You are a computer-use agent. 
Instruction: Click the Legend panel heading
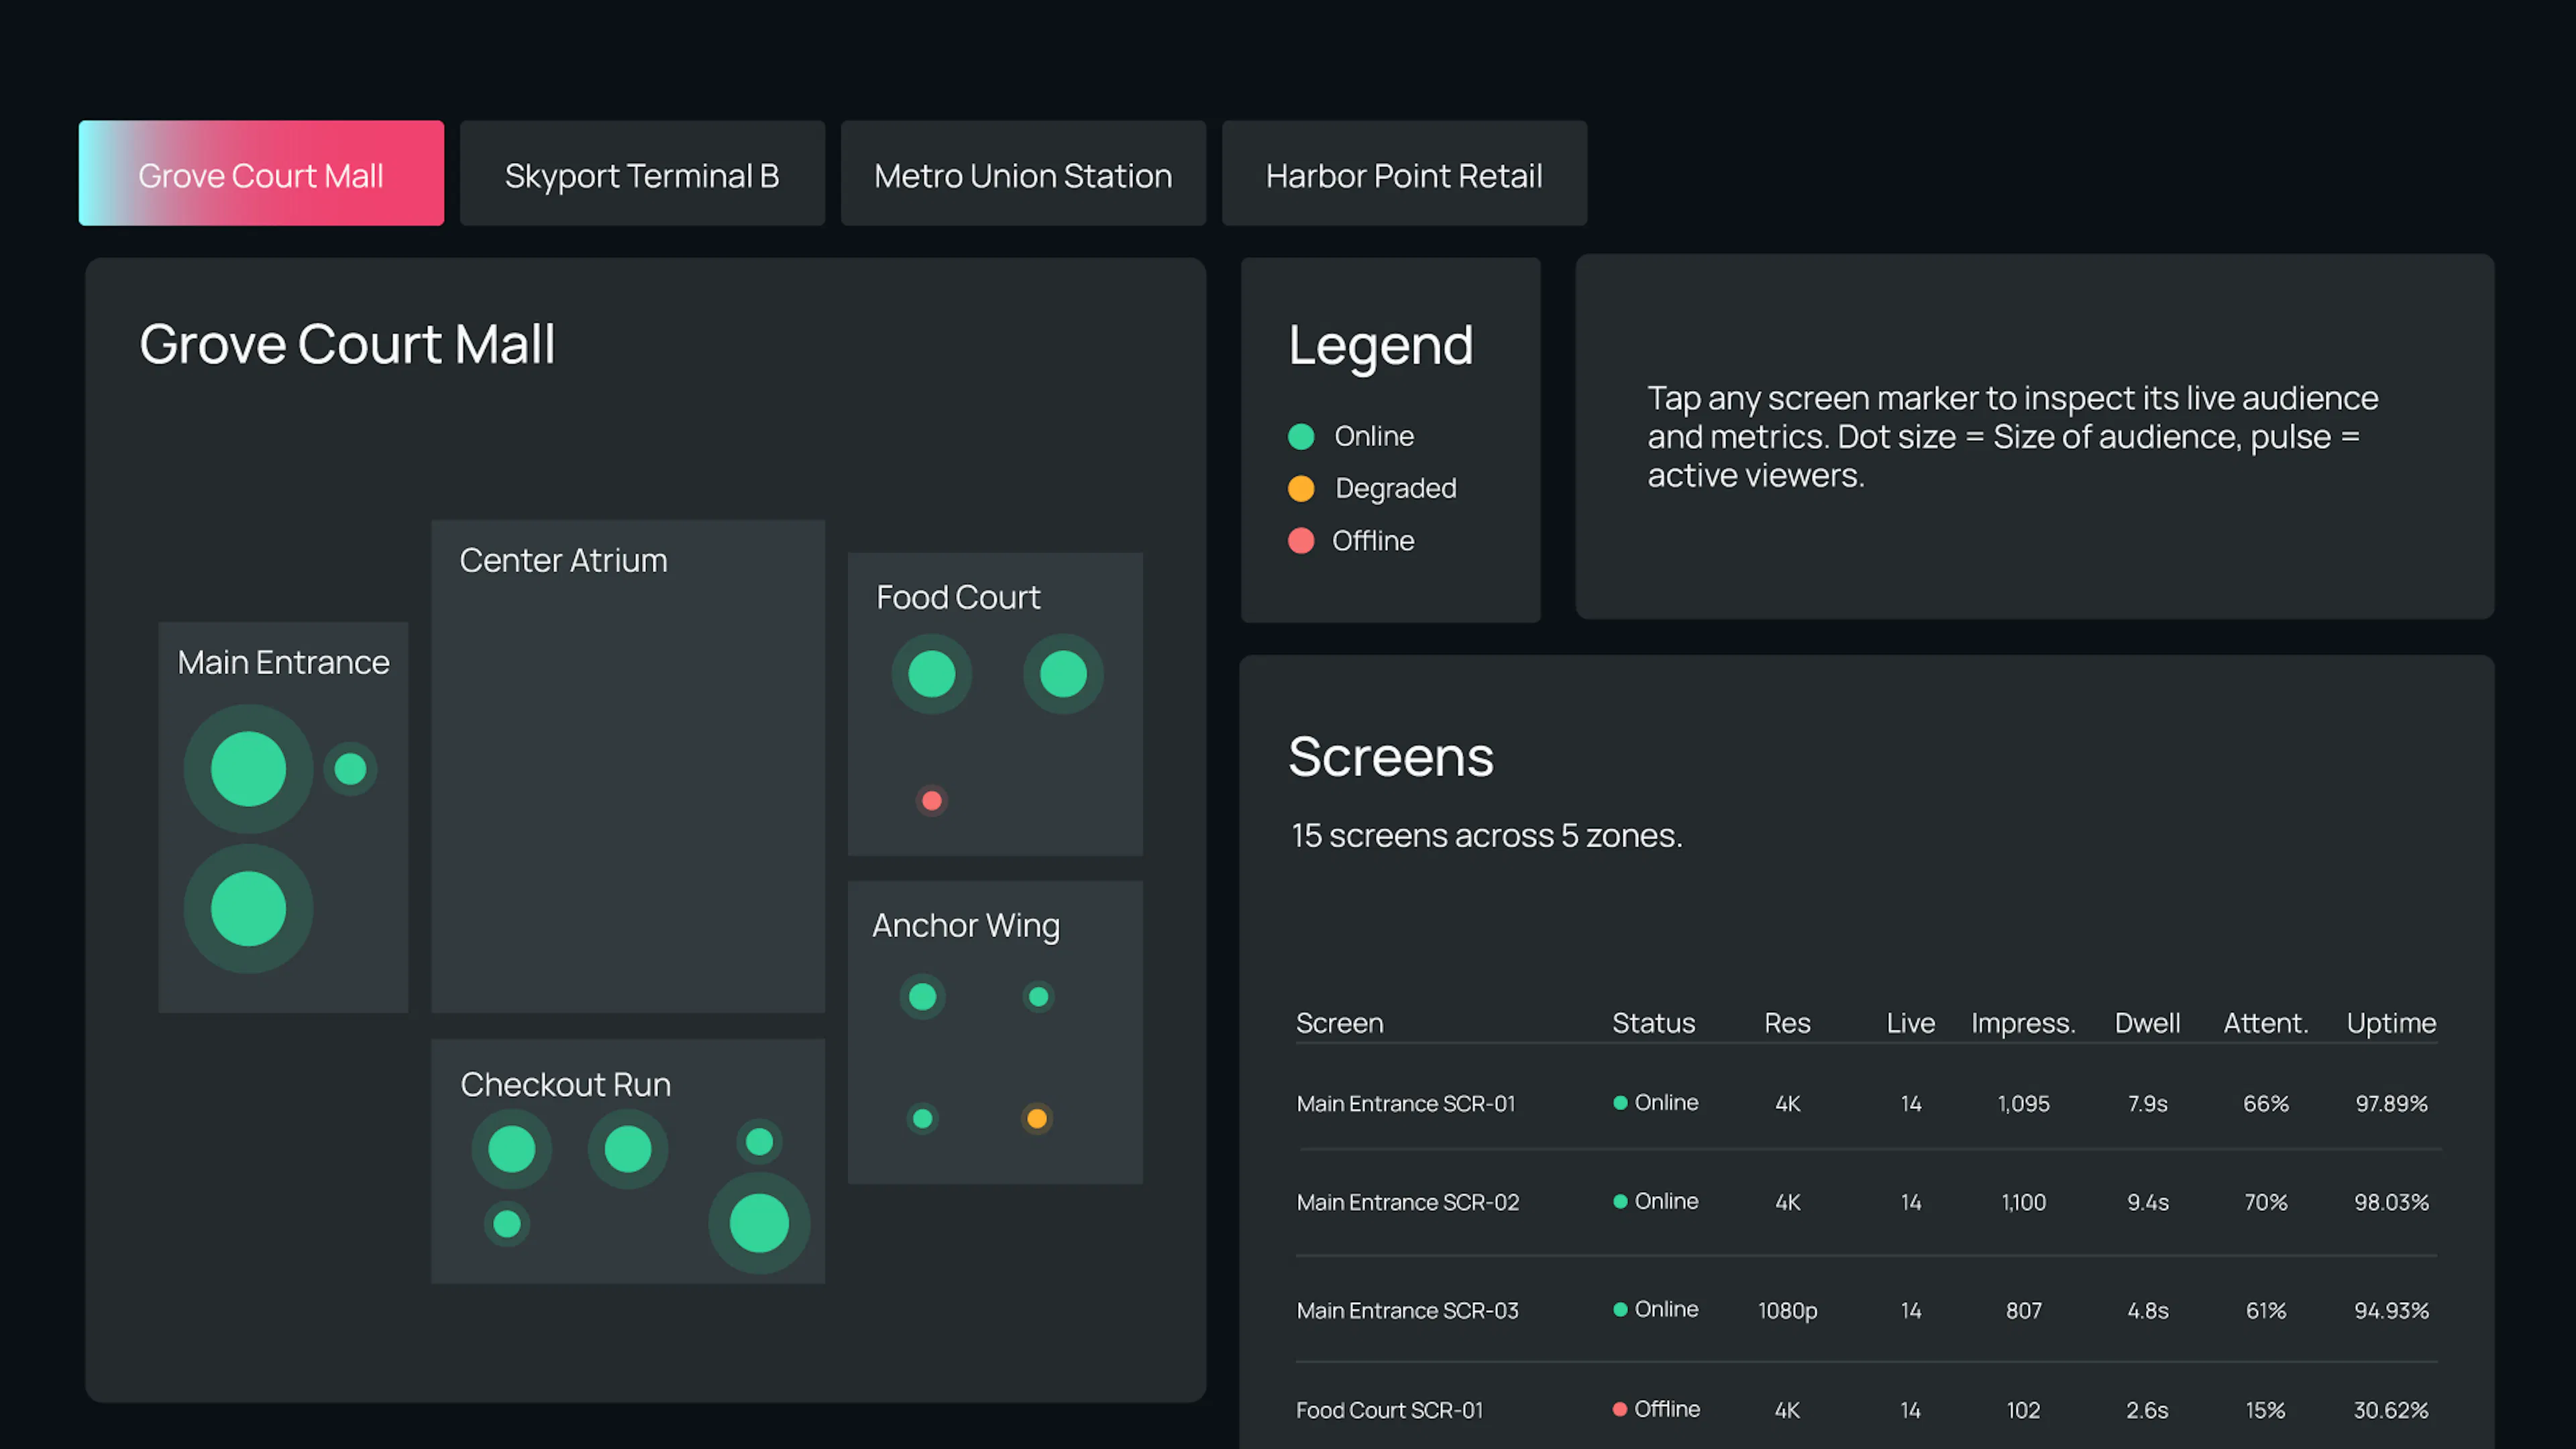(x=1381, y=347)
